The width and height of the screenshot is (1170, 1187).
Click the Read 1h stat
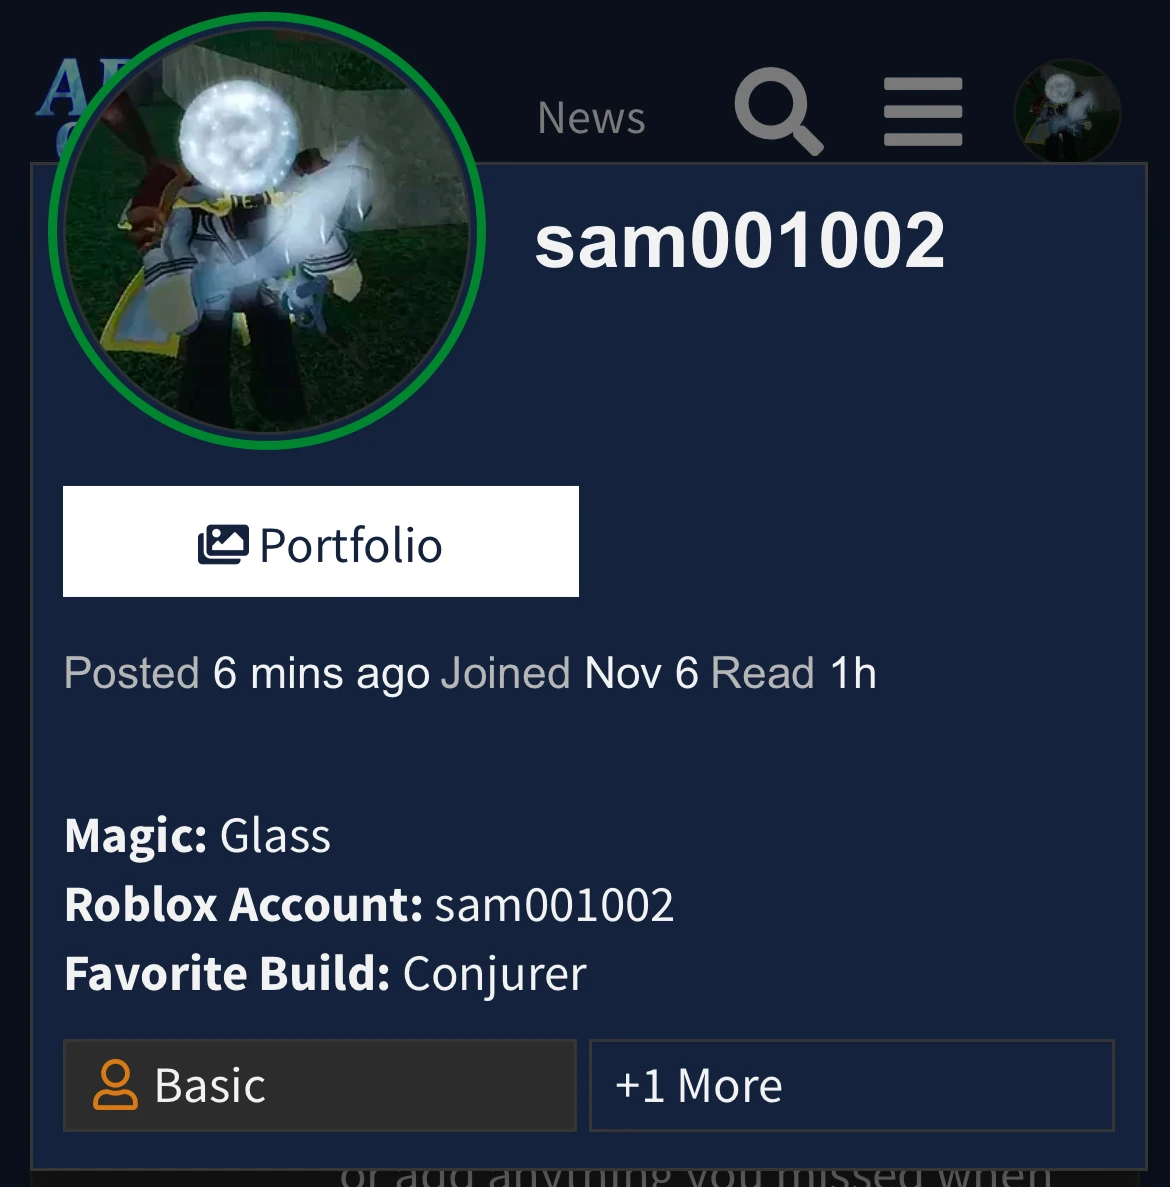pos(794,673)
